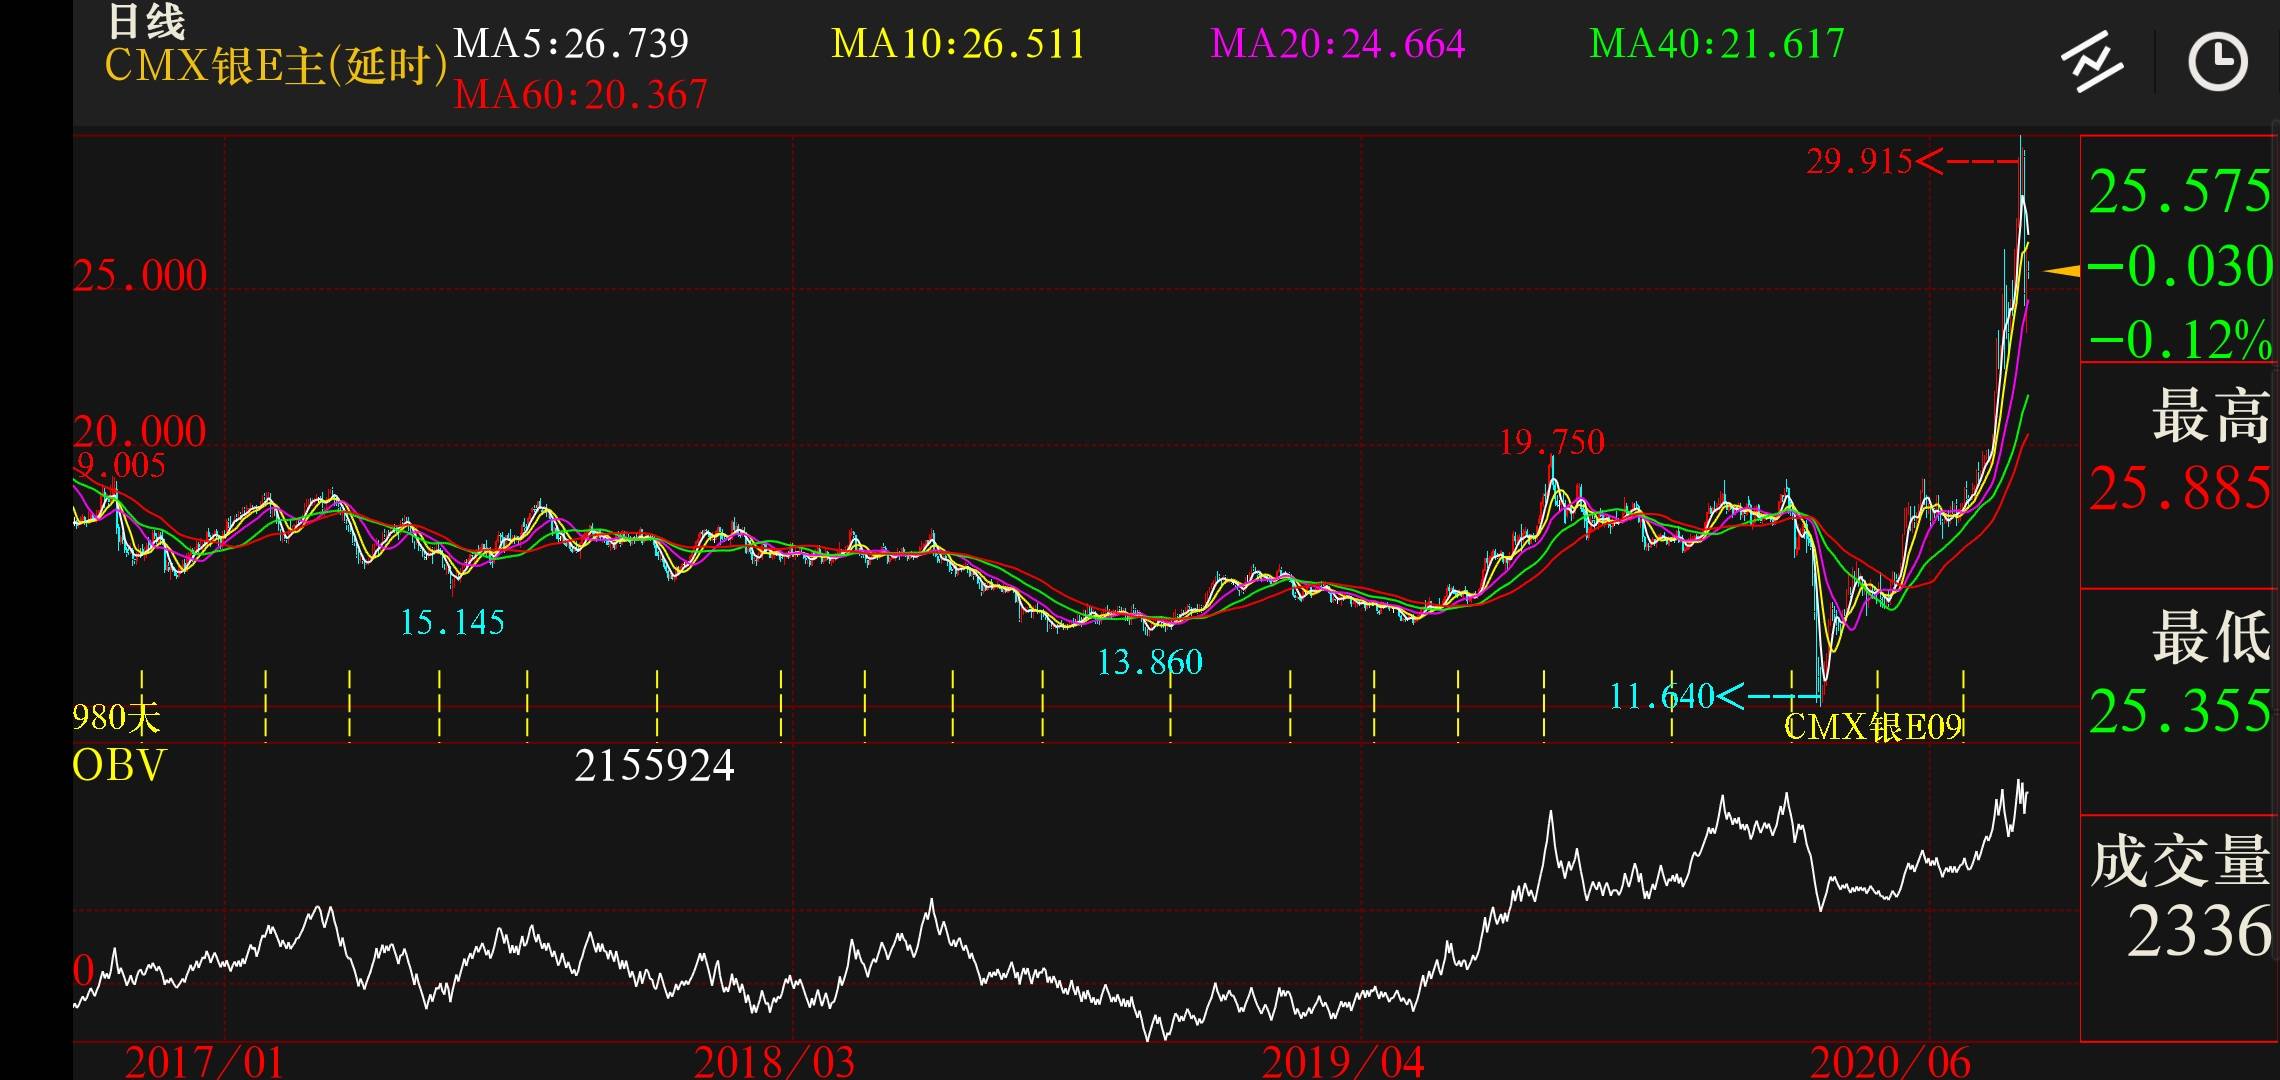The height and width of the screenshot is (1080, 2280).
Task: Open the OBV indicator selector
Action: click(x=118, y=766)
